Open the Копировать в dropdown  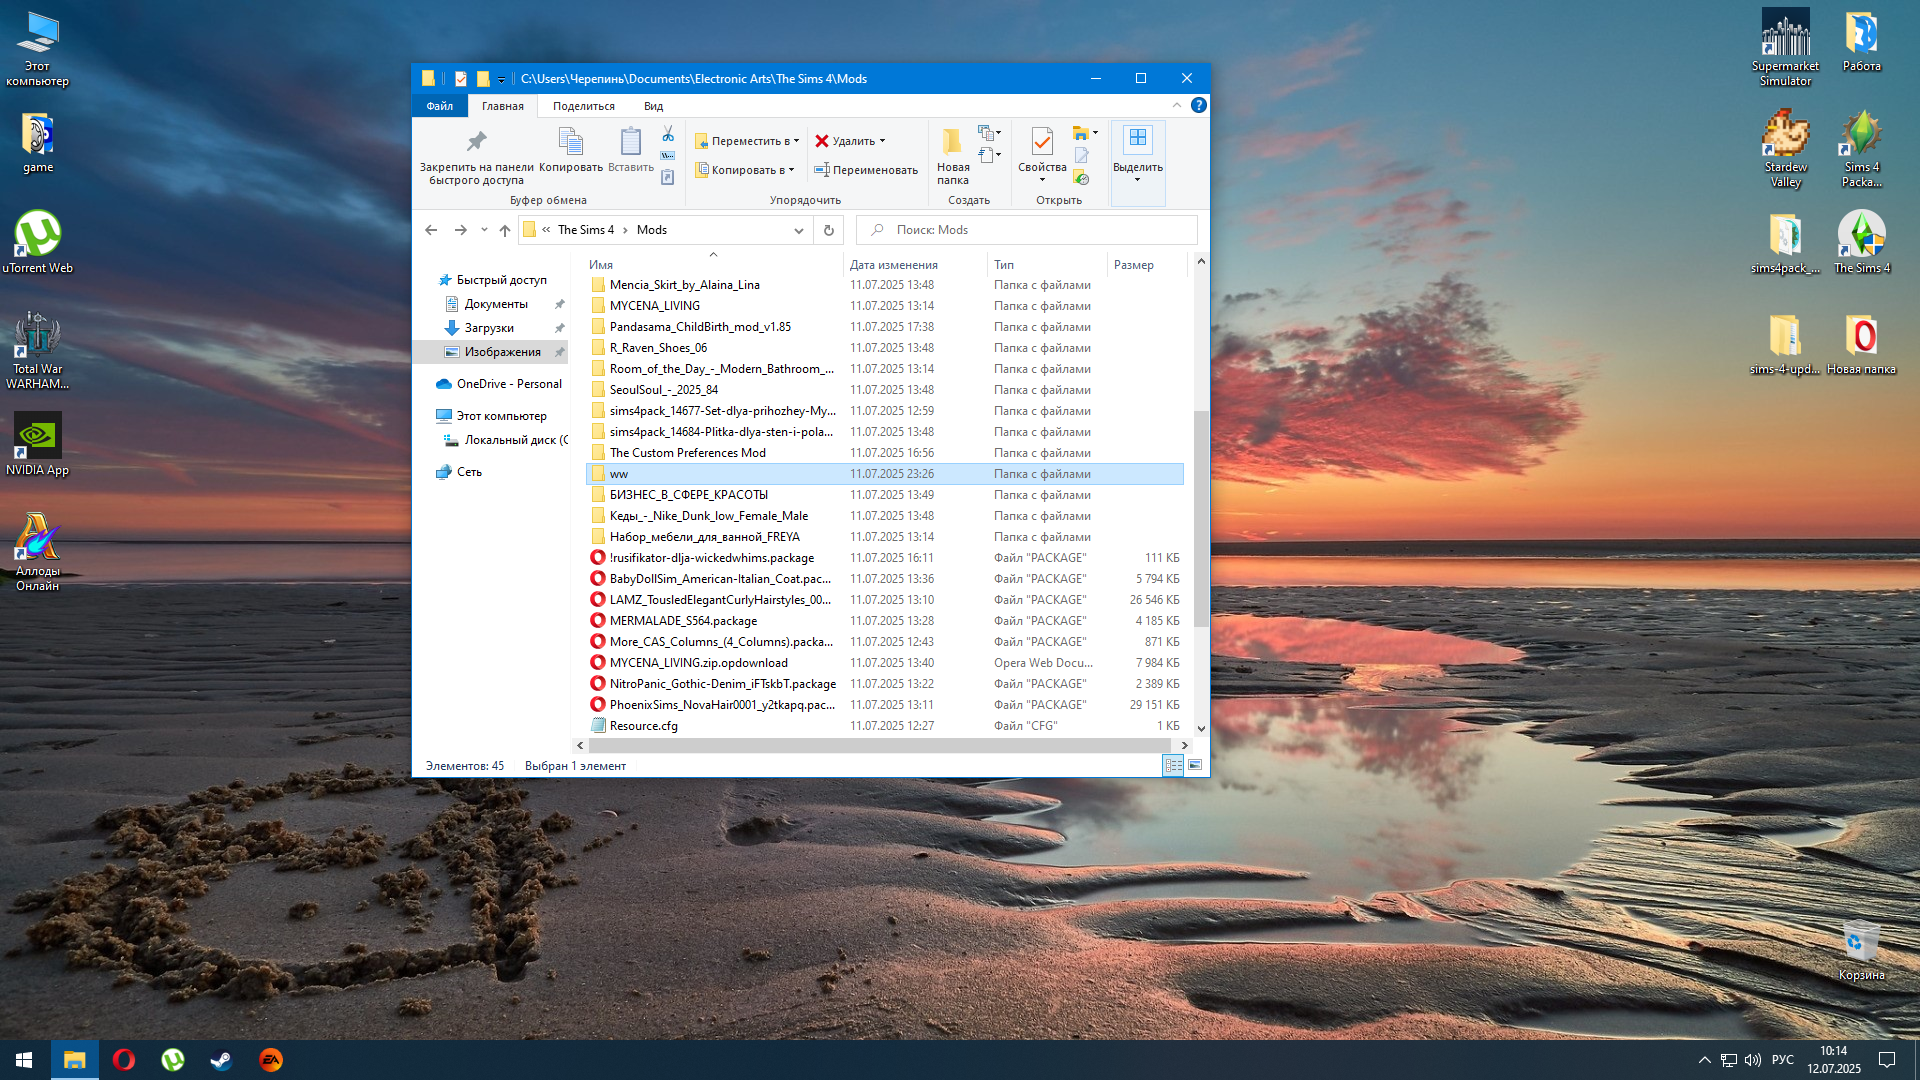click(x=745, y=170)
